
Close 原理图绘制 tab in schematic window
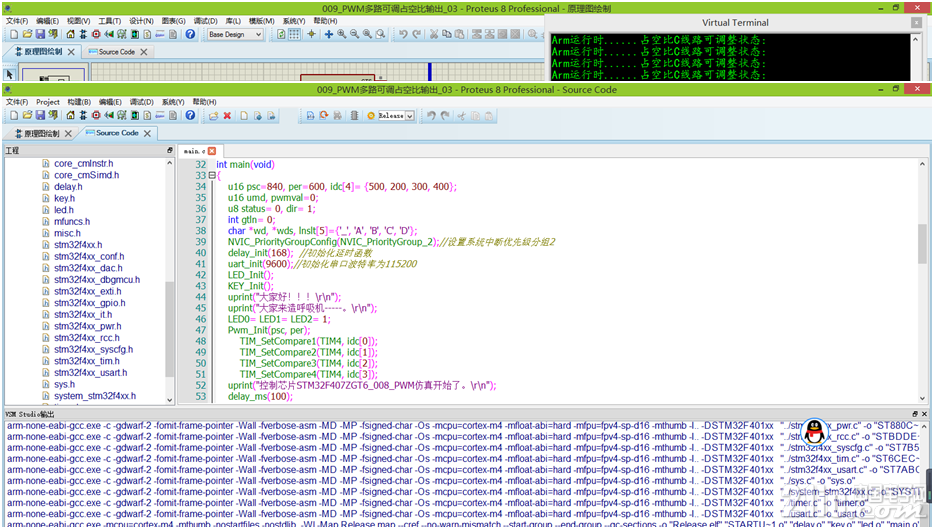(x=71, y=52)
